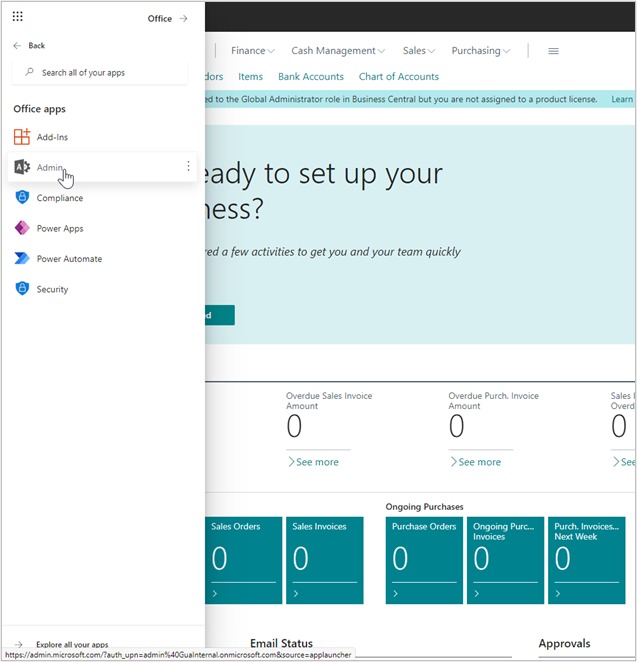Click the search all apps field

click(x=100, y=73)
